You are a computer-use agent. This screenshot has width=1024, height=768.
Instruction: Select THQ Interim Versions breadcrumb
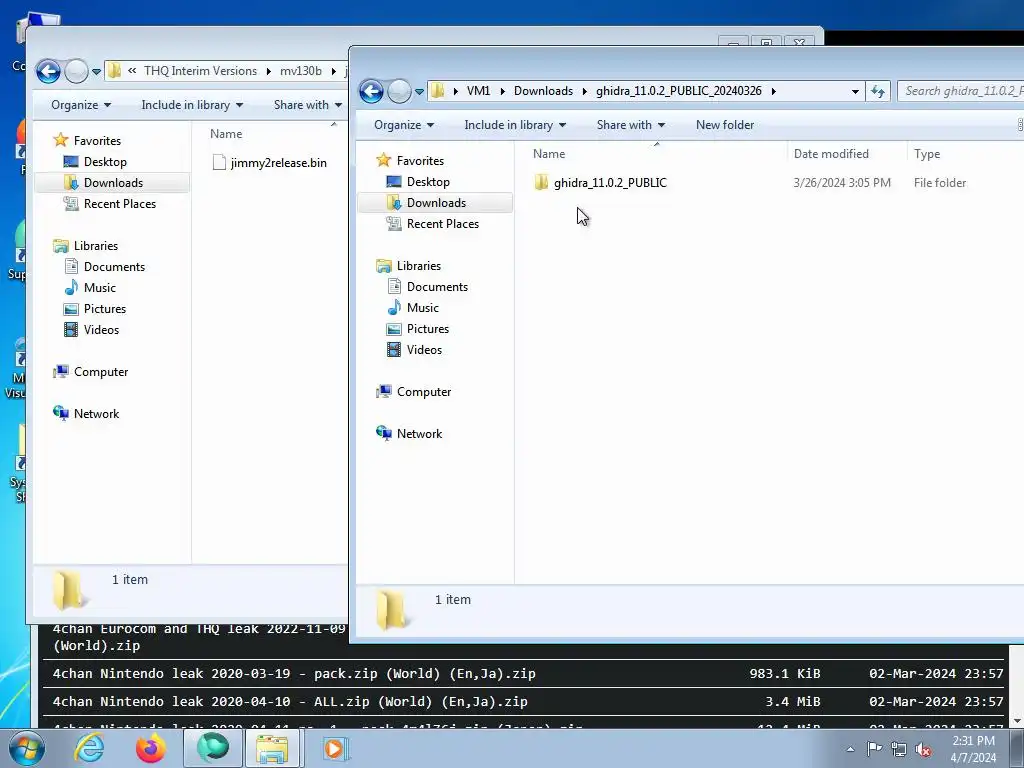point(200,71)
